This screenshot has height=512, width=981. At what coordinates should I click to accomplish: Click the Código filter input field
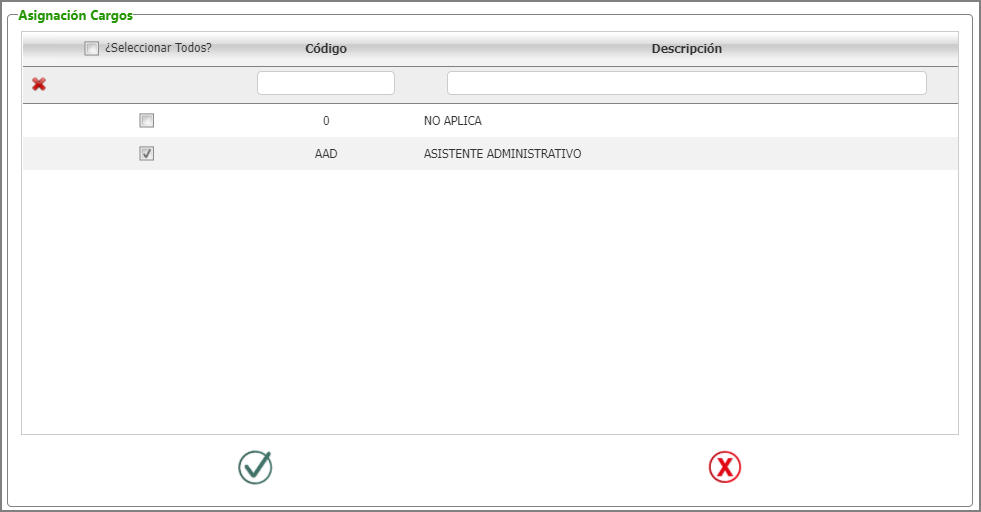pos(326,83)
